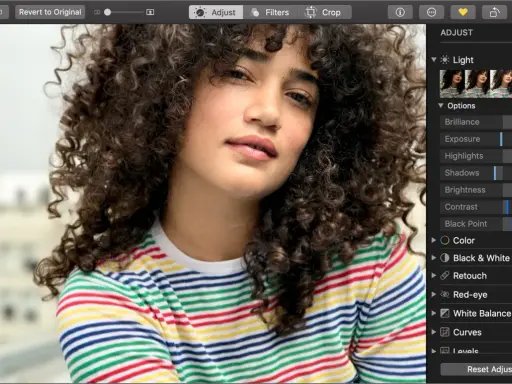Collapse the Options disclosure triangle

point(441,106)
